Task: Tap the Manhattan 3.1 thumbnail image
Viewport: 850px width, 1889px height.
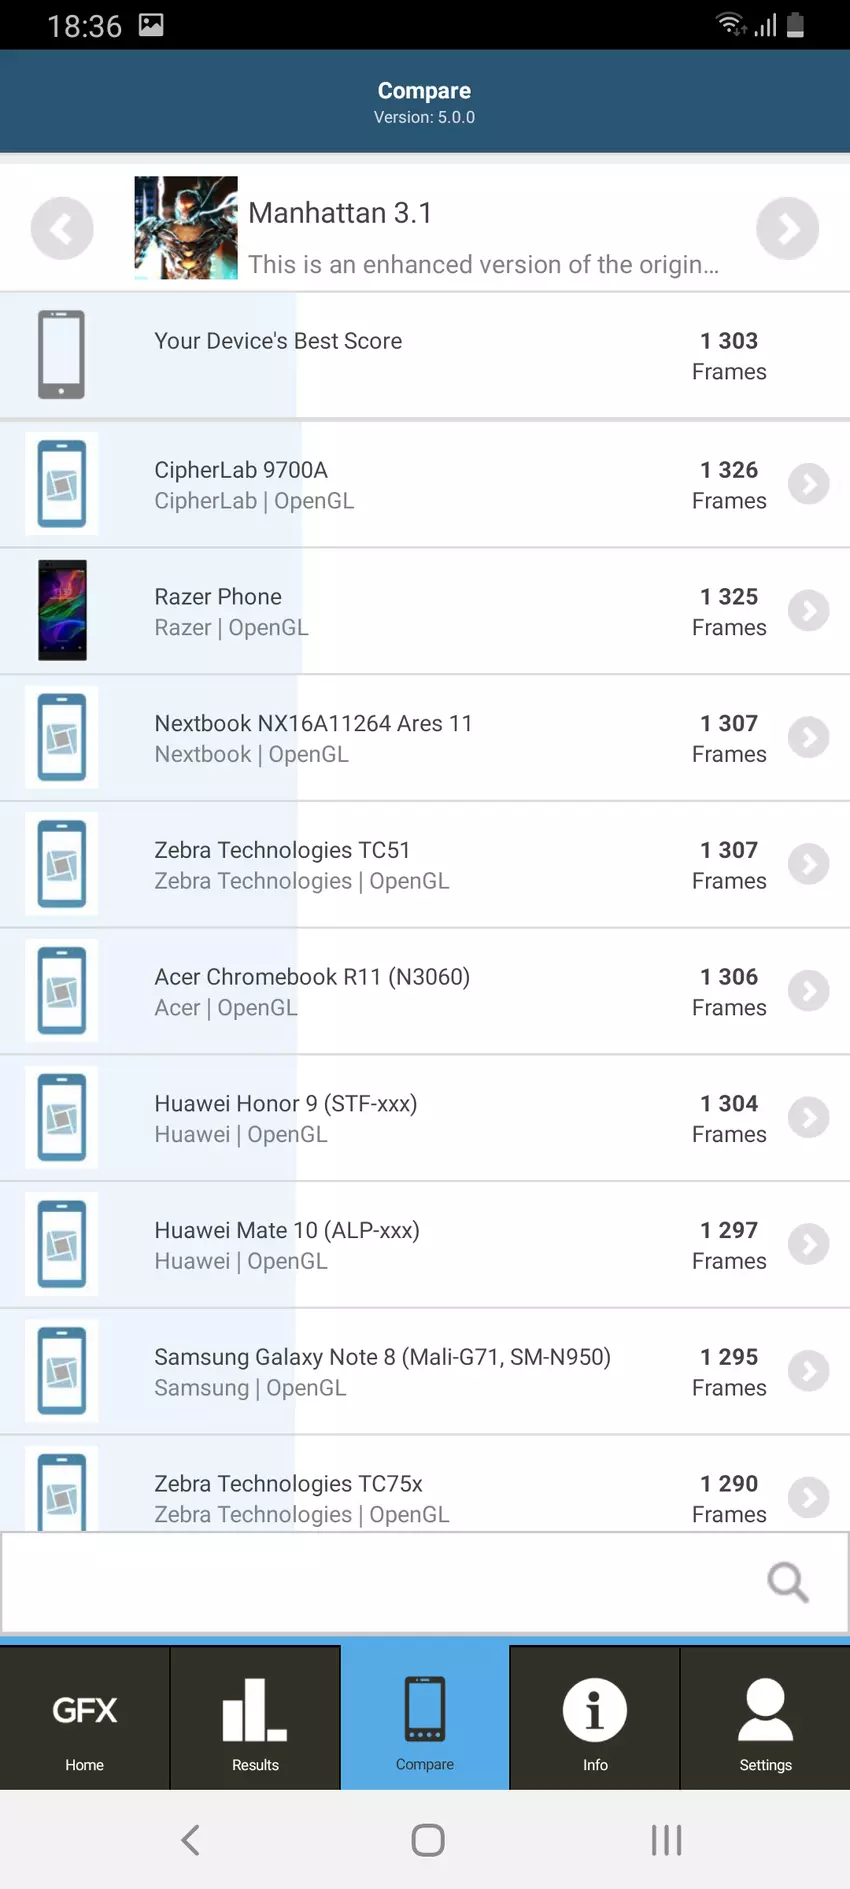Action: click(x=186, y=228)
